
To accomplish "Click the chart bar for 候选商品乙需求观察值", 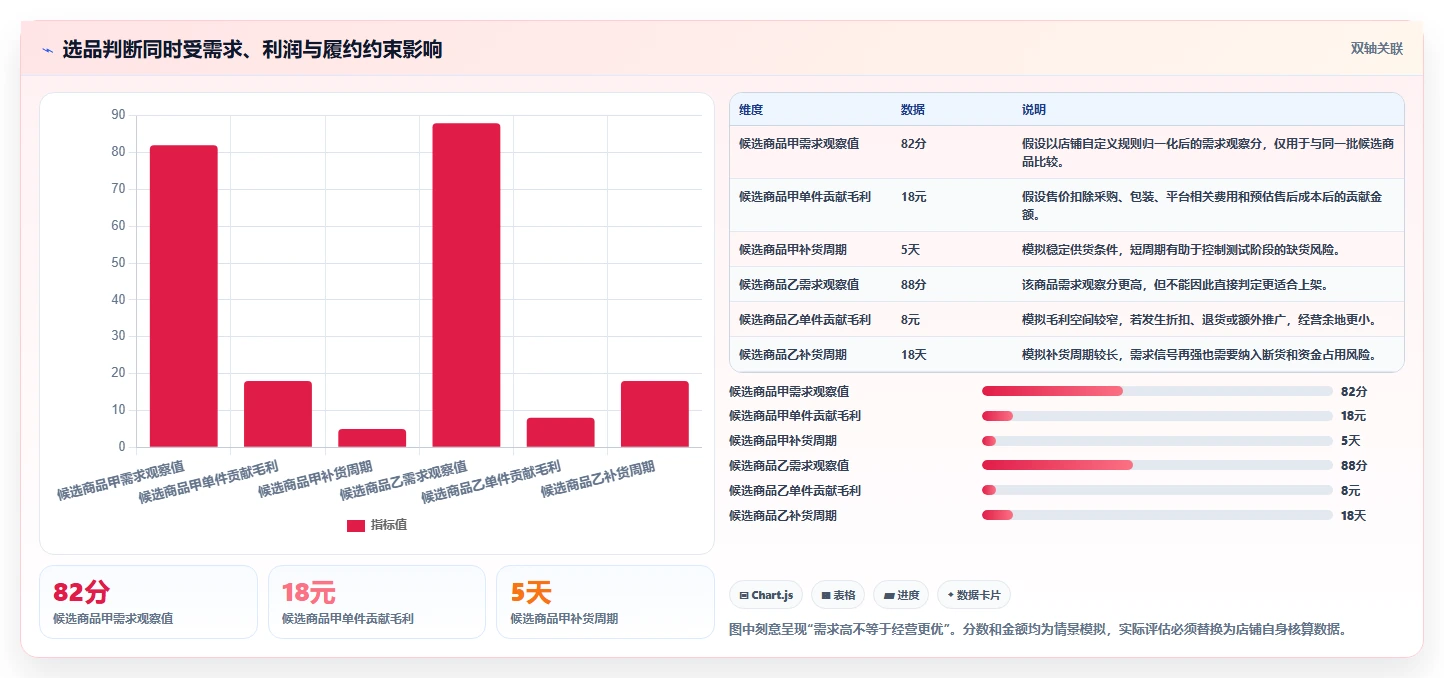I will (466, 285).
